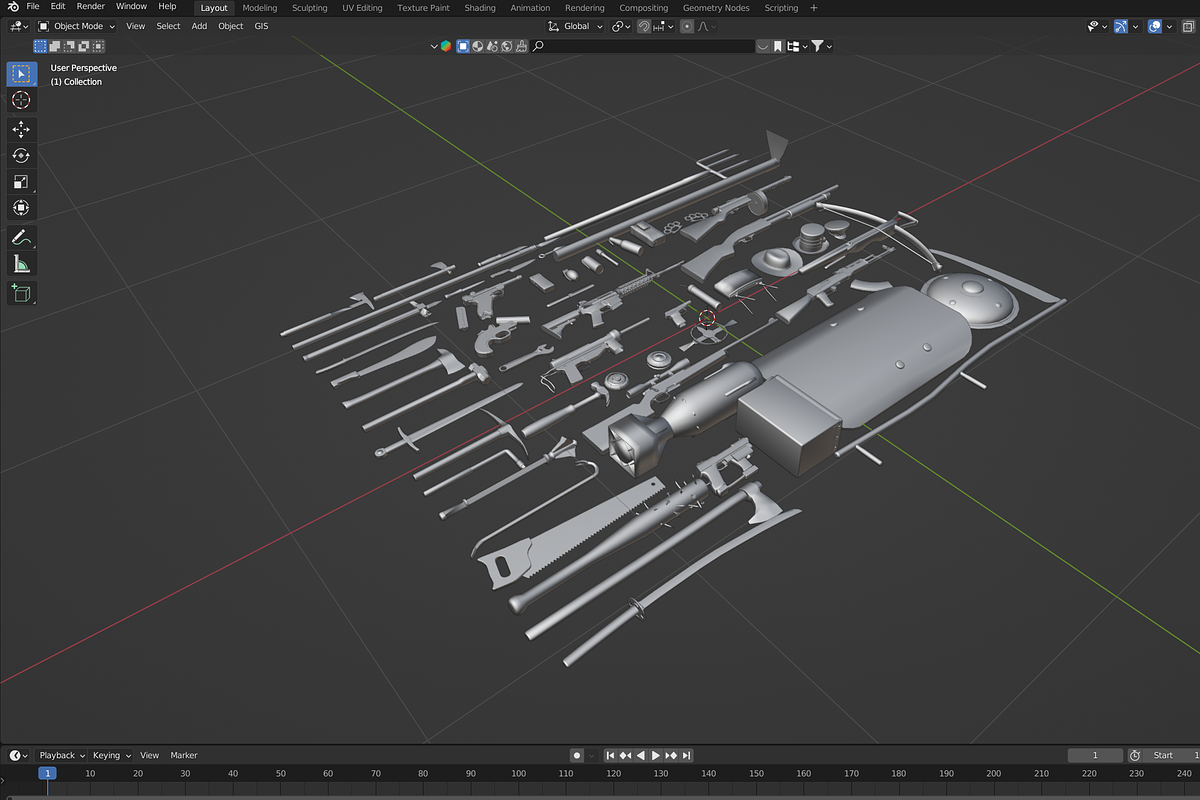The width and height of the screenshot is (1200, 800).
Task: Set selection mode to invert
Action: (x=84, y=46)
